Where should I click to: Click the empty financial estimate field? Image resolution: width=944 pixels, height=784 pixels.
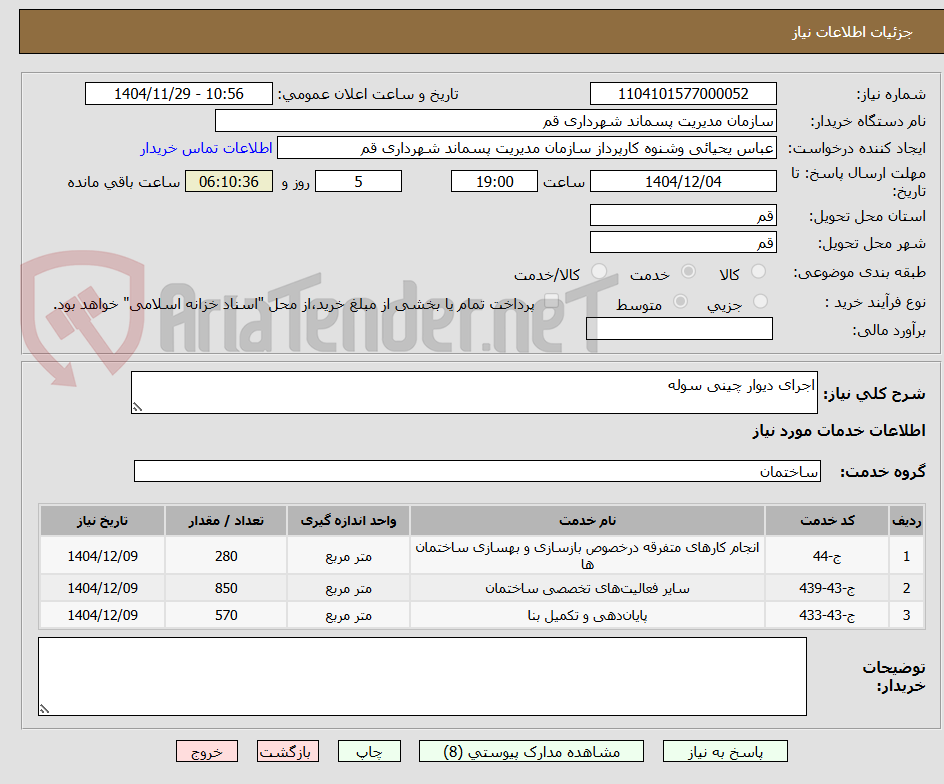click(679, 329)
